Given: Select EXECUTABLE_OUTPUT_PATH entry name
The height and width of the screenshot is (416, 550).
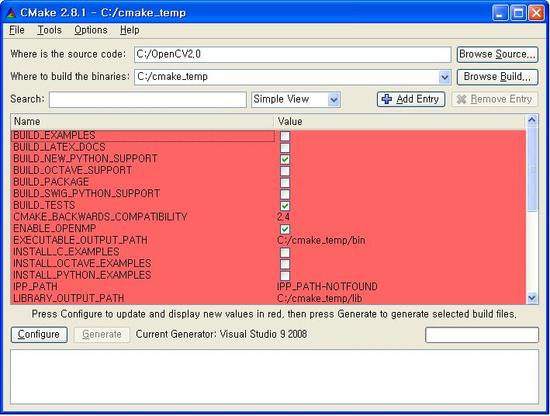Looking at the screenshot, I should 80,240.
